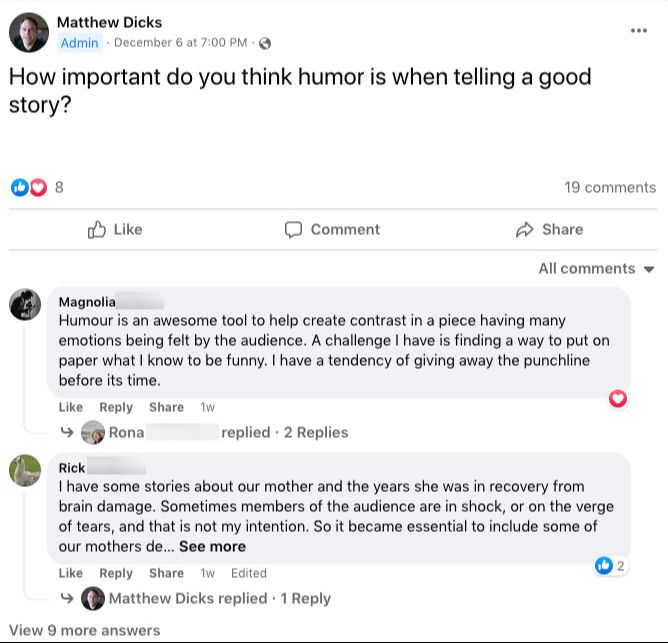Open Matthew Dicks' profile picture
668x643 pixels.
[29, 33]
